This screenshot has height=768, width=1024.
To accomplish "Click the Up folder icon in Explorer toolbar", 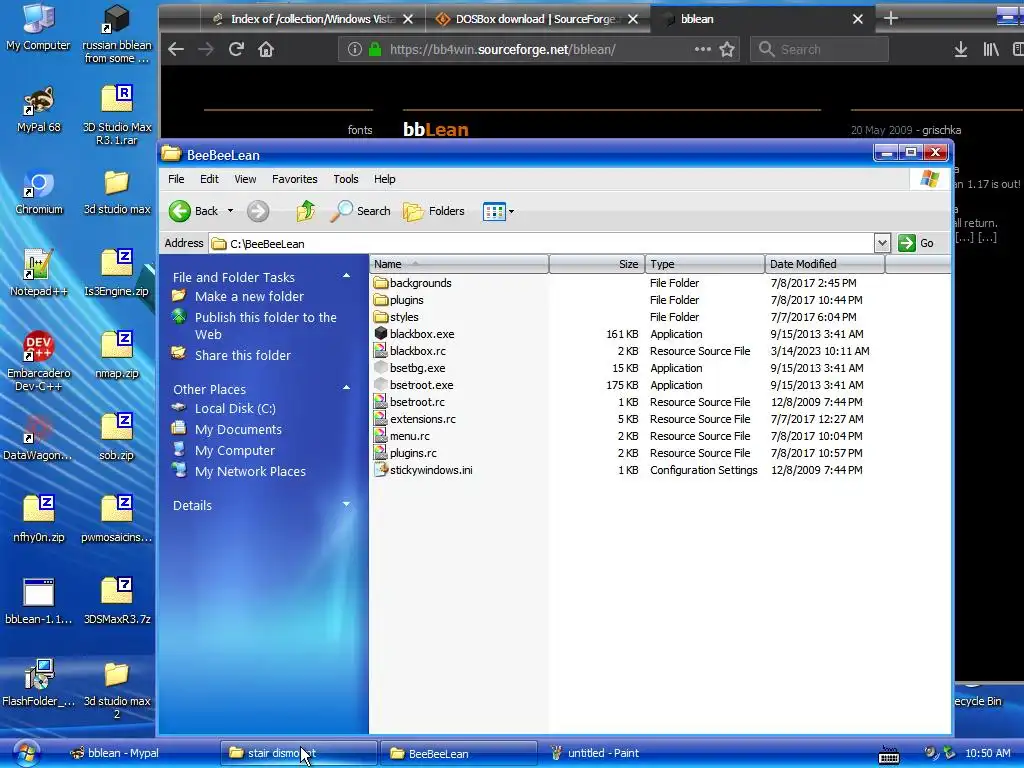I will [306, 211].
